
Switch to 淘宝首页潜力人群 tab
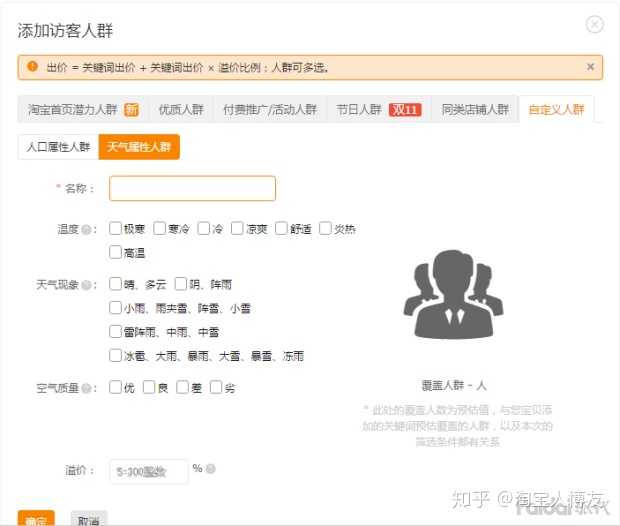pyautogui.click(x=82, y=110)
